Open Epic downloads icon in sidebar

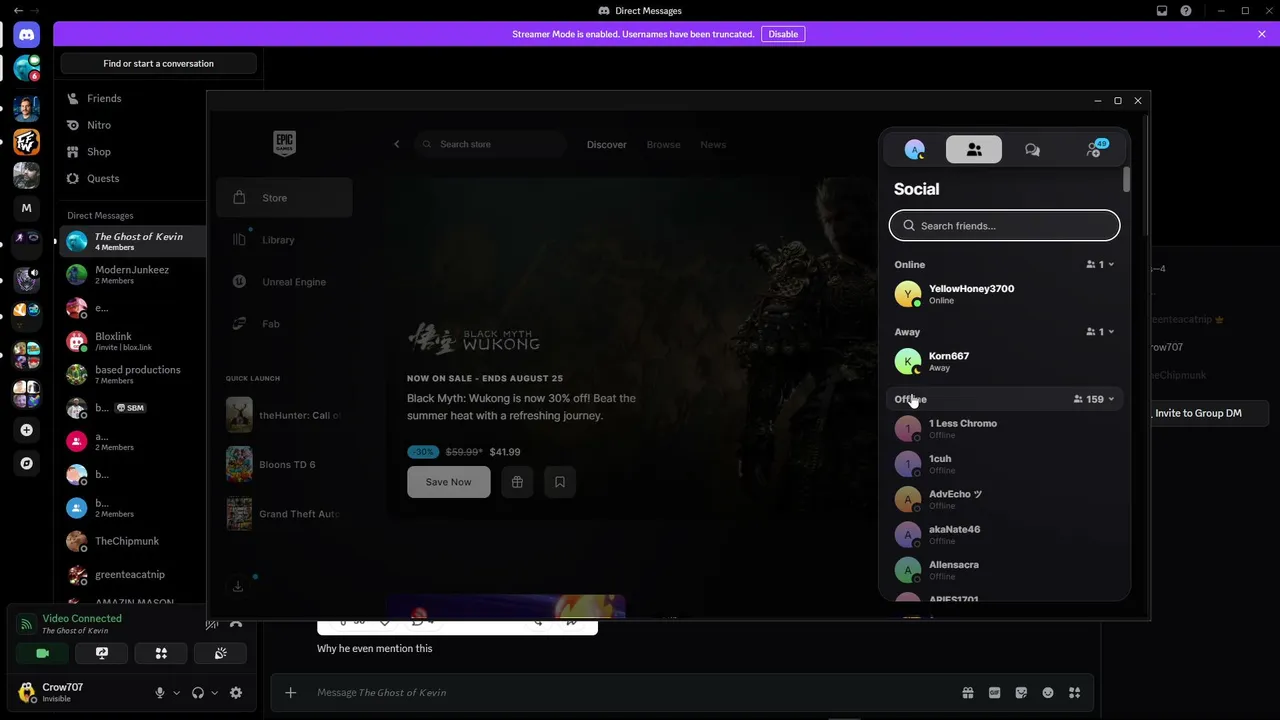pyautogui.click(x=238, y=587)
